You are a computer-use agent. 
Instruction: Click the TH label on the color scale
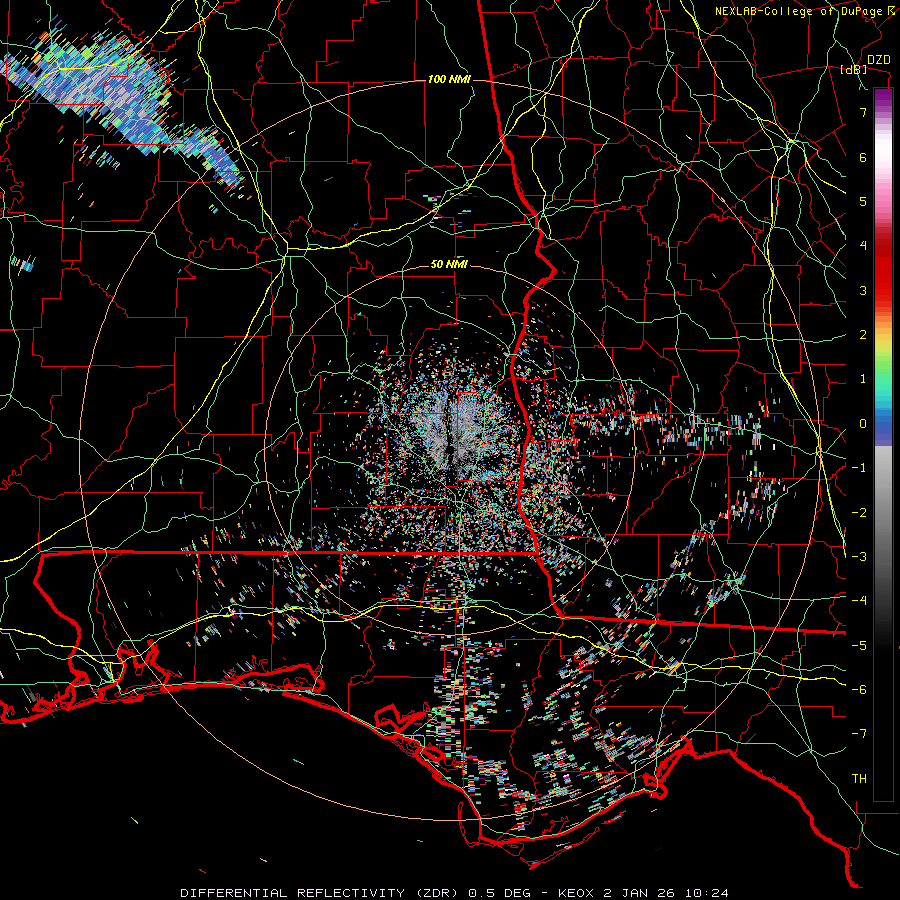click(859, 779)
